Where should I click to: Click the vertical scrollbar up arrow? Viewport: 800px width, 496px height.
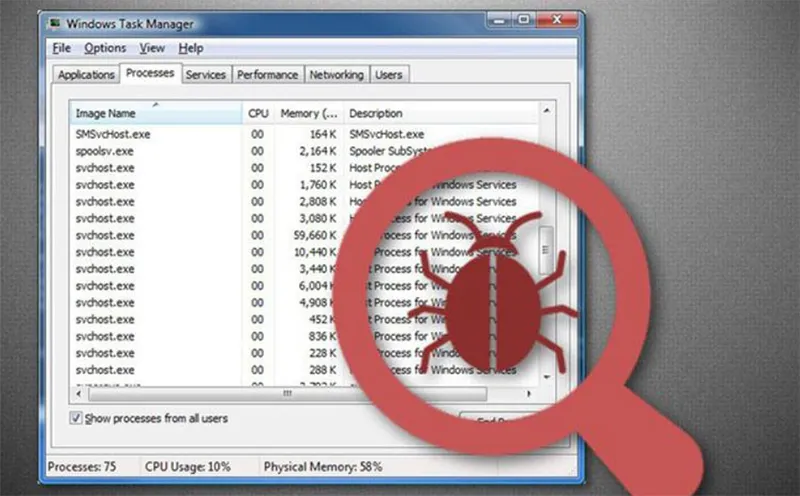click(546, 110)
